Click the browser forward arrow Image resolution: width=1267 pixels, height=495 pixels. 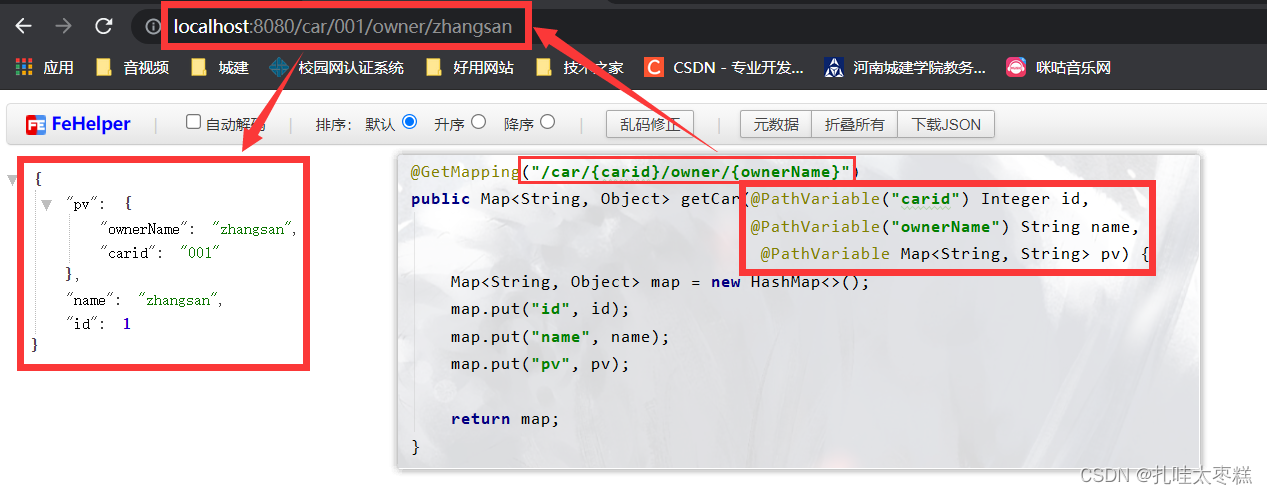point(63,26)
